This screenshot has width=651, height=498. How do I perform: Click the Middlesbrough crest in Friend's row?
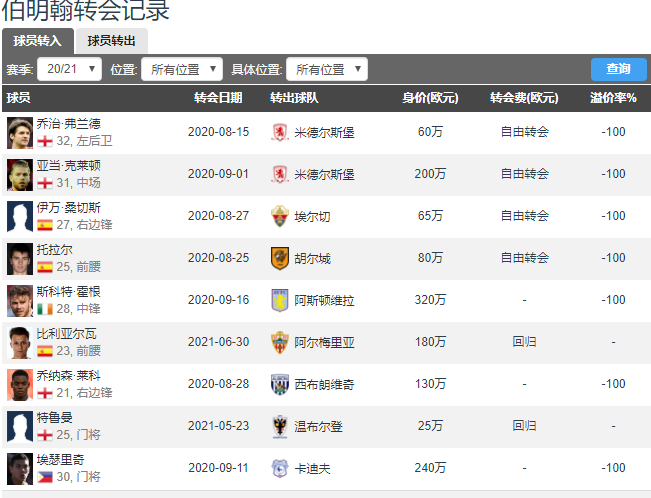tap(279, 132)
